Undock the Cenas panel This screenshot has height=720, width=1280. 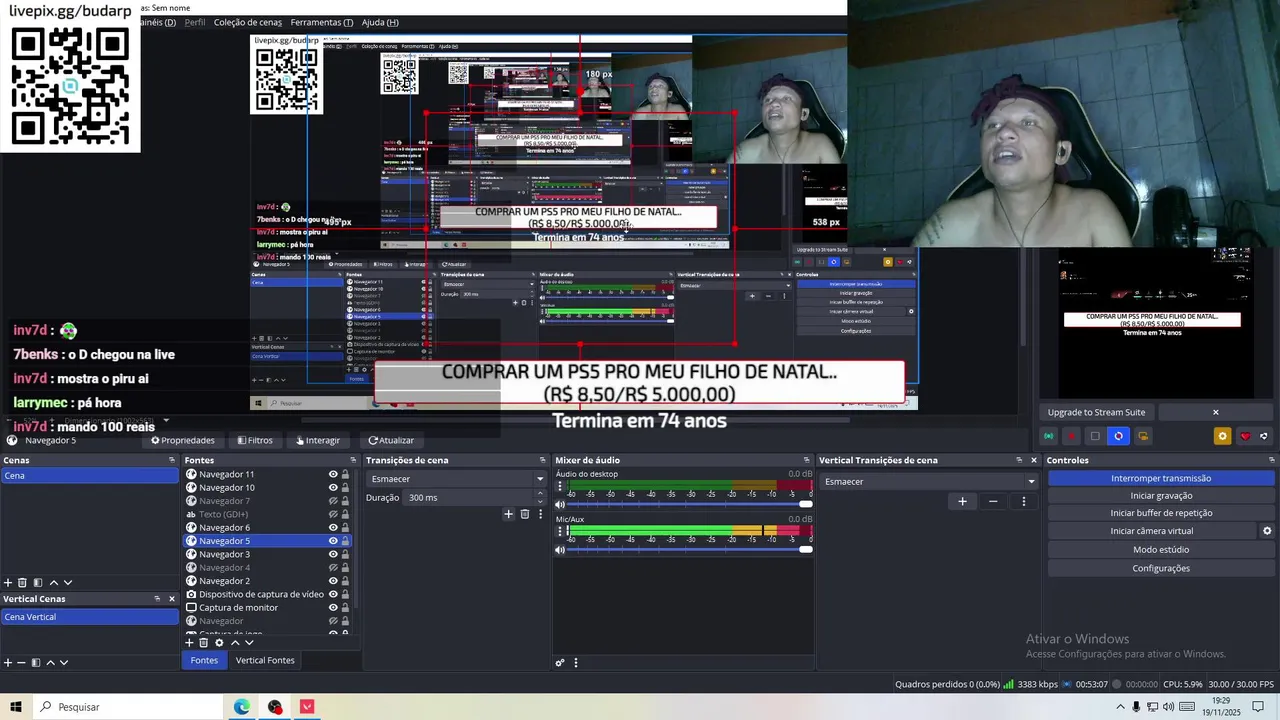coord(172,460)
